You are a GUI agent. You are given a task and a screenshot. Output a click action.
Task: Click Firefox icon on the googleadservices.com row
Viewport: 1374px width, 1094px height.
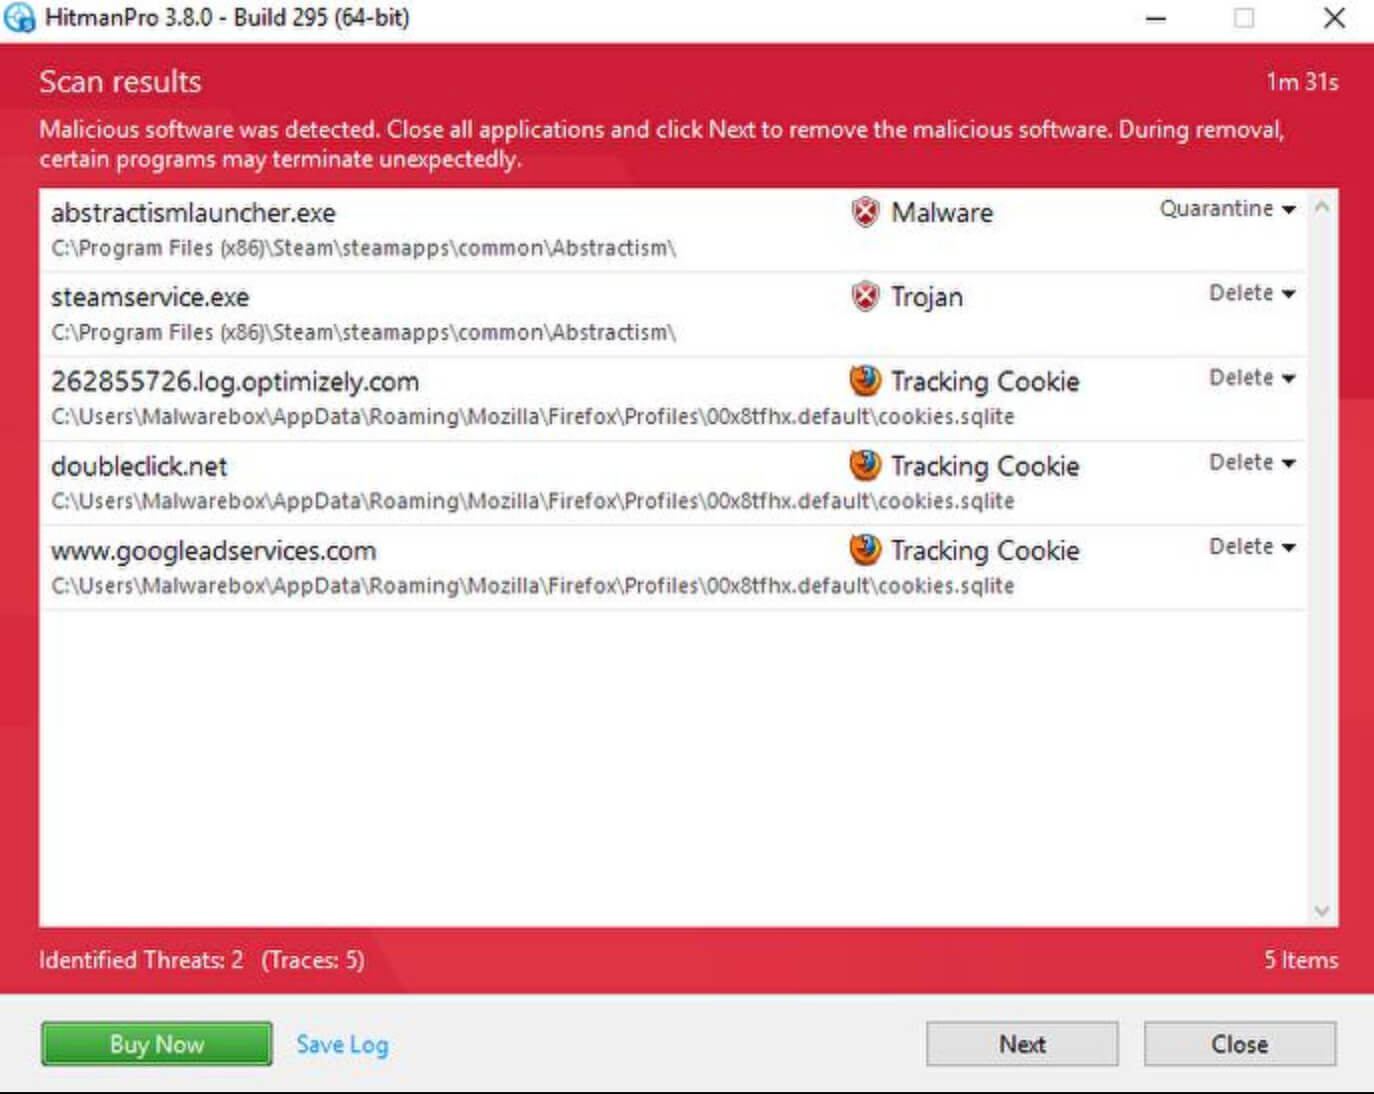point(865,549)
